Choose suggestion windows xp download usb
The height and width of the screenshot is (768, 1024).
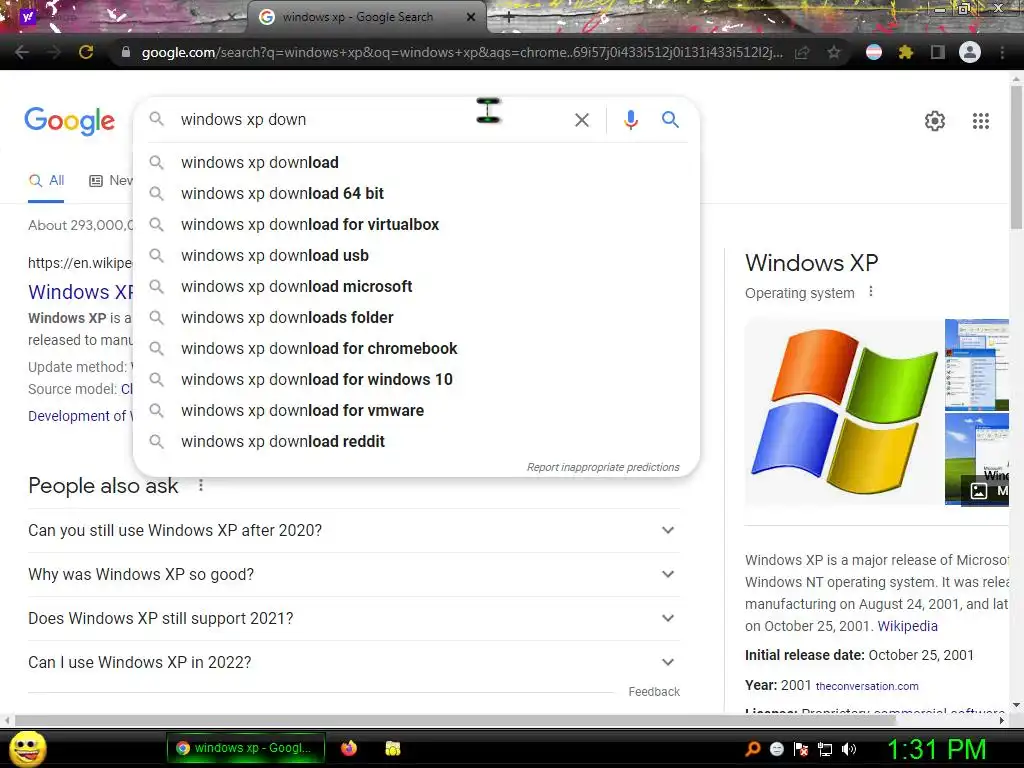click(416, 255)
